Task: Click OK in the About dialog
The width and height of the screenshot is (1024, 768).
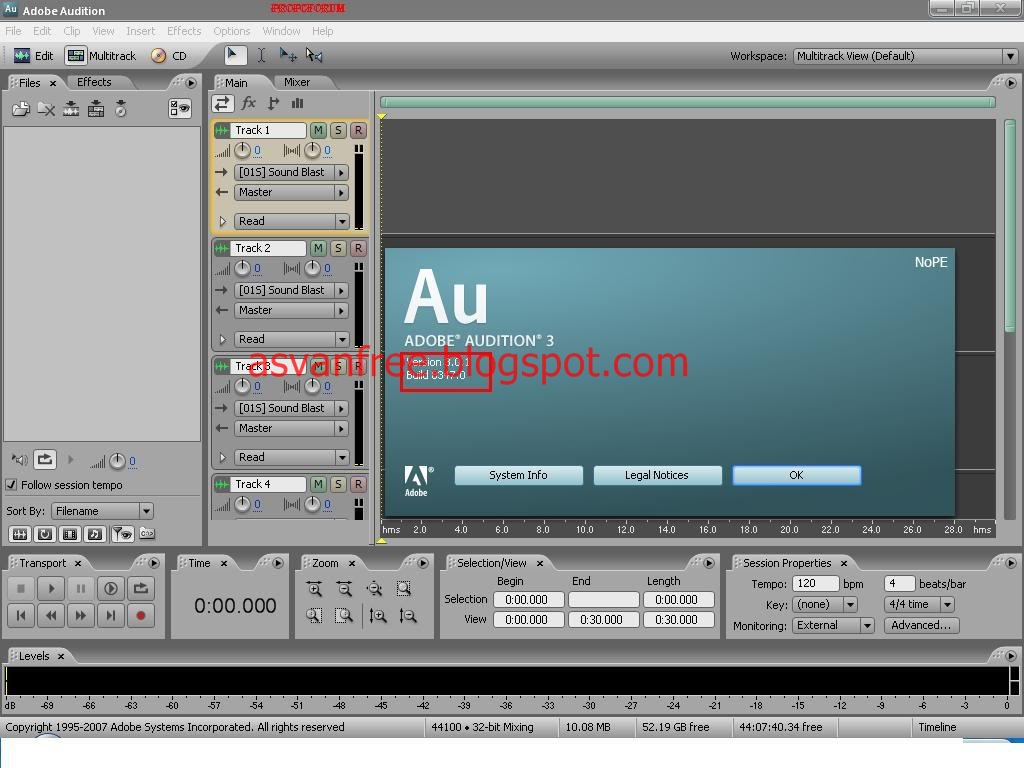Action: click(x=797, y=475)
